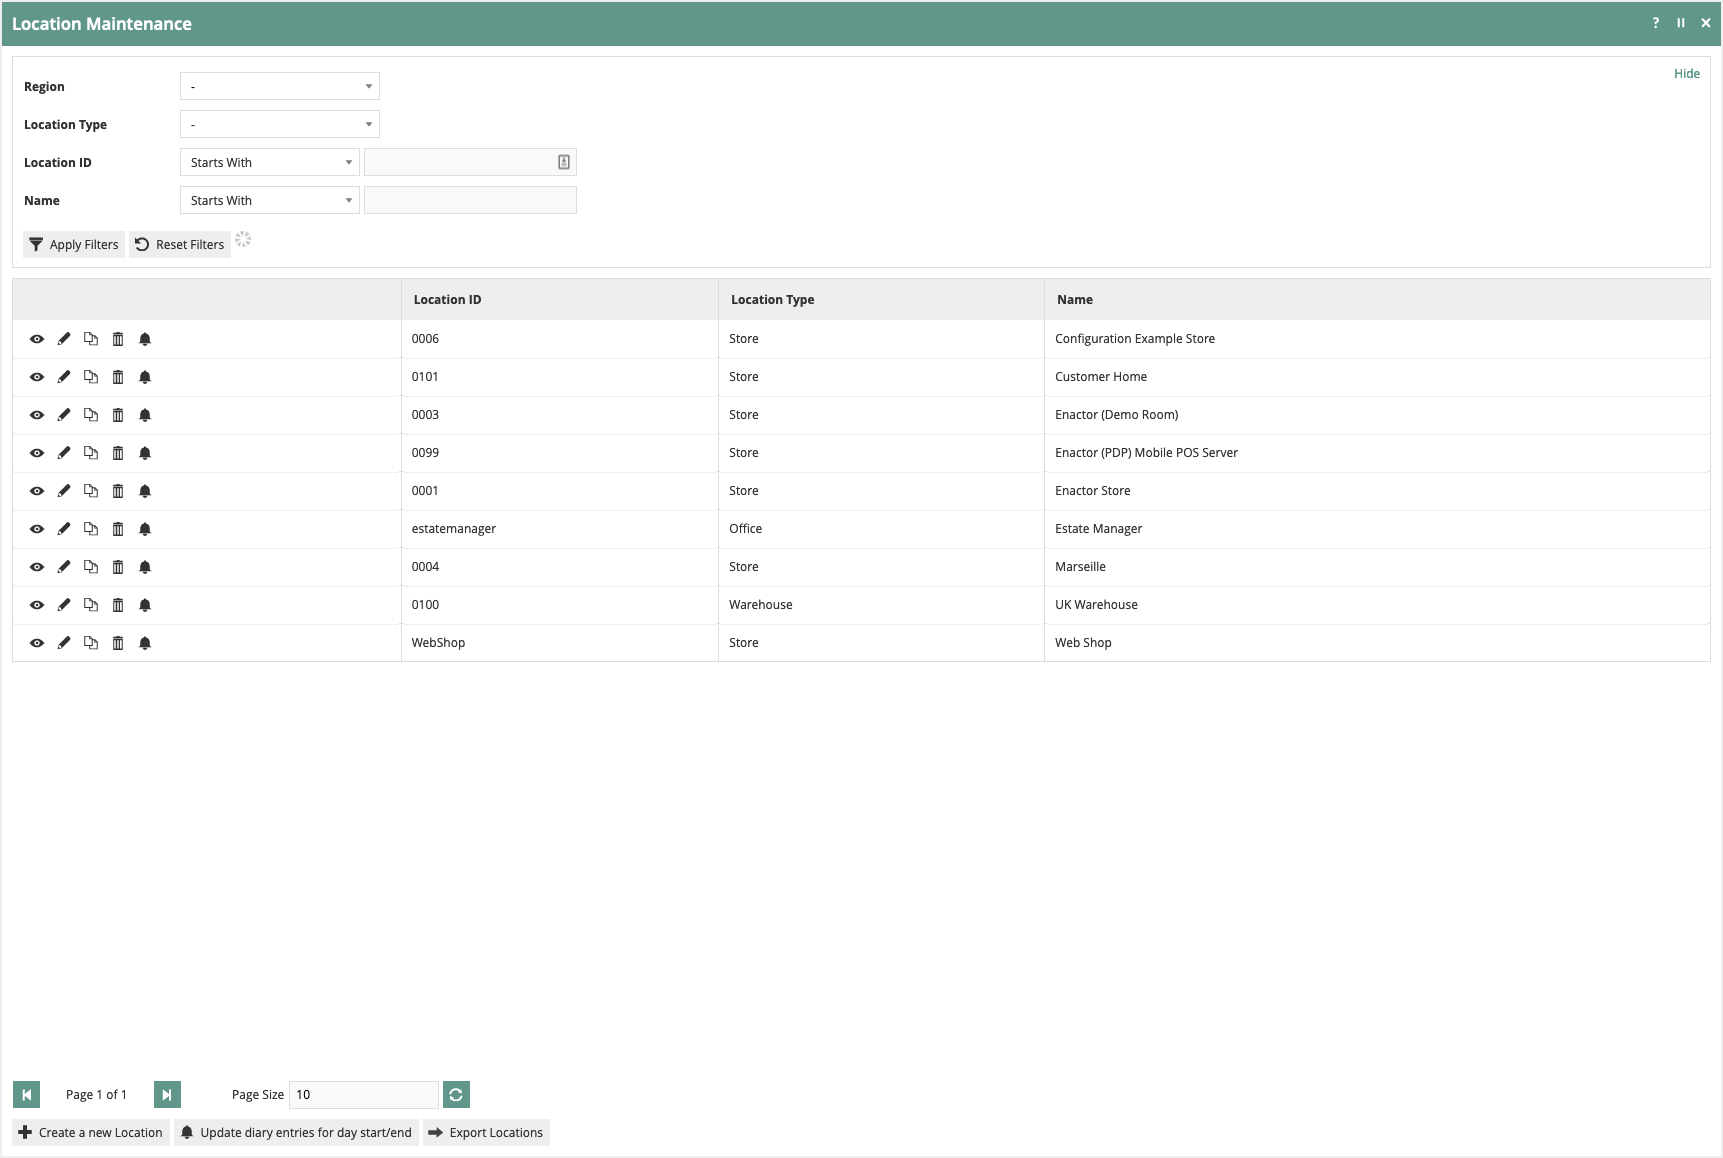Sort by the Location ID column header
Image resolution: width=1723 pixels, height=1158 pixels.
(x=446, y=299)
